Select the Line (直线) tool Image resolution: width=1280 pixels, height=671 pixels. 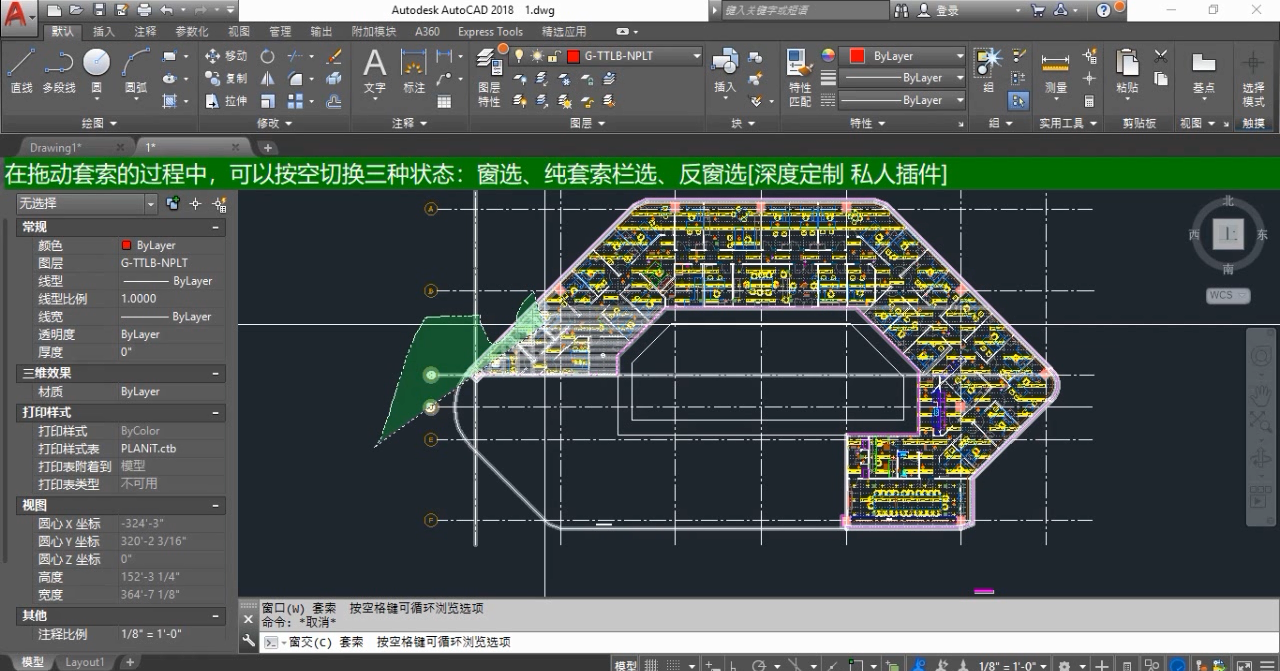pos(21,72)
